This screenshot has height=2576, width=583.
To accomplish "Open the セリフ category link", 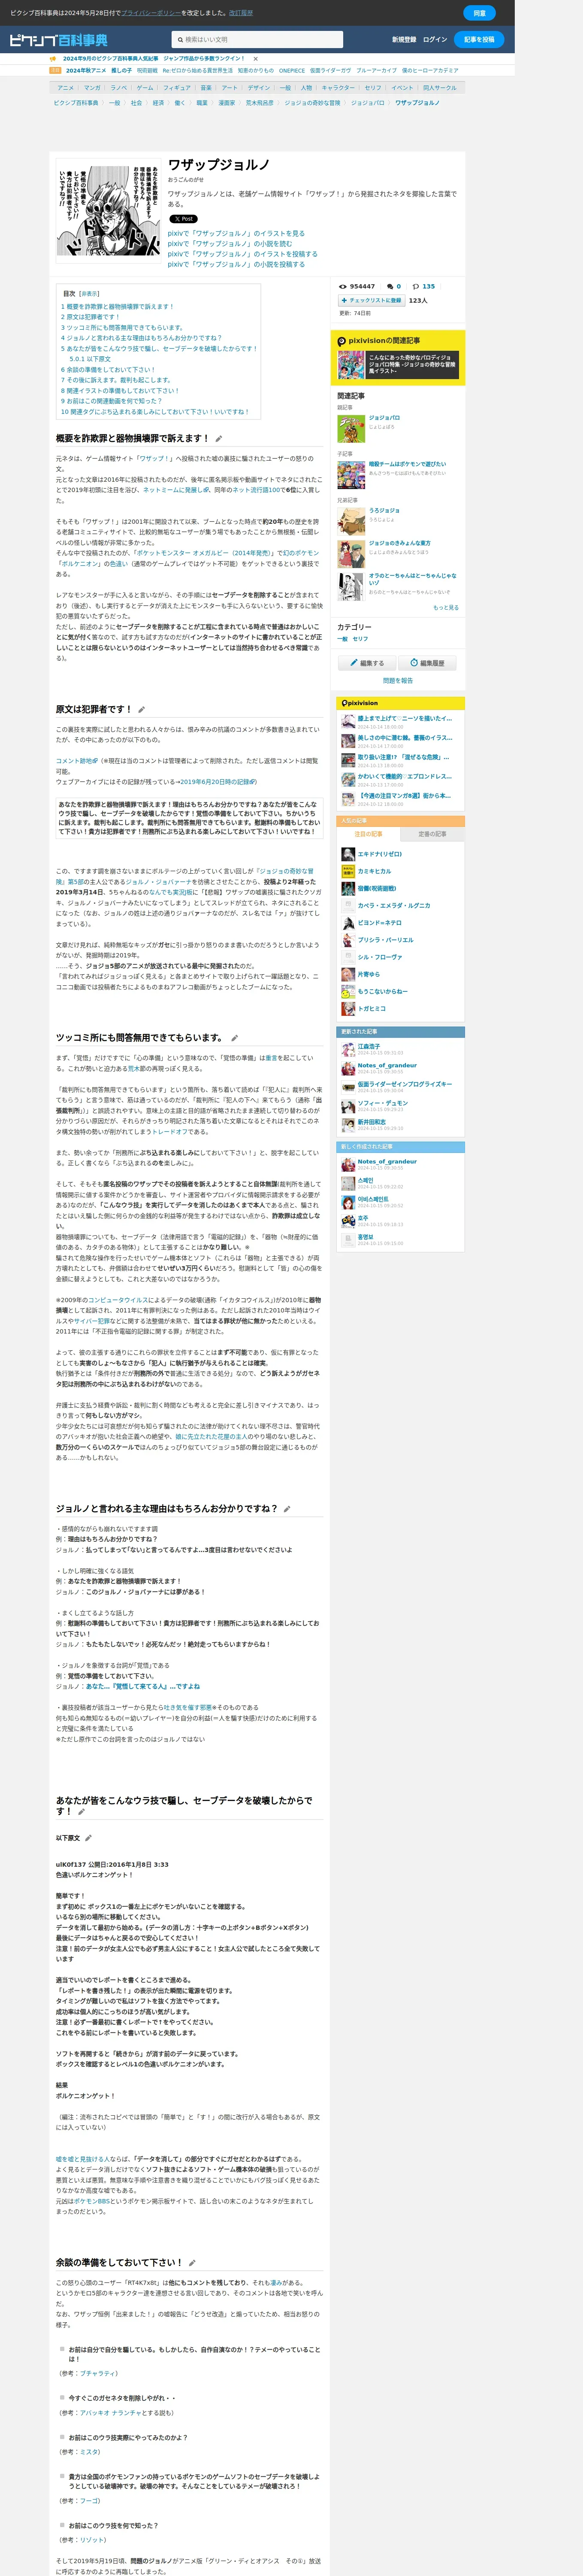I will pos(360,639).
